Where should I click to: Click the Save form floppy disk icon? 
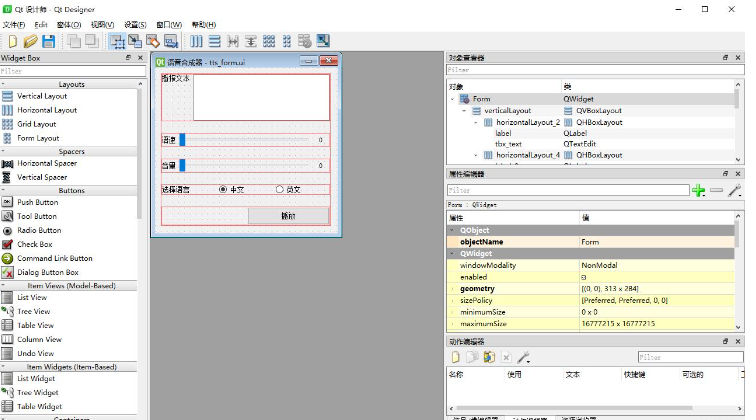coord(48,41)
